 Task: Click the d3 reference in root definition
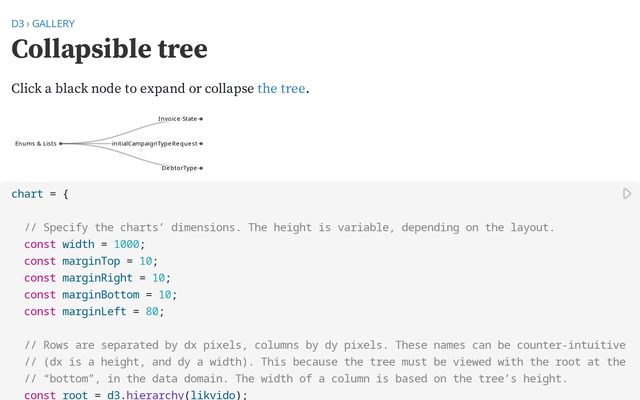tap(113, 395)
